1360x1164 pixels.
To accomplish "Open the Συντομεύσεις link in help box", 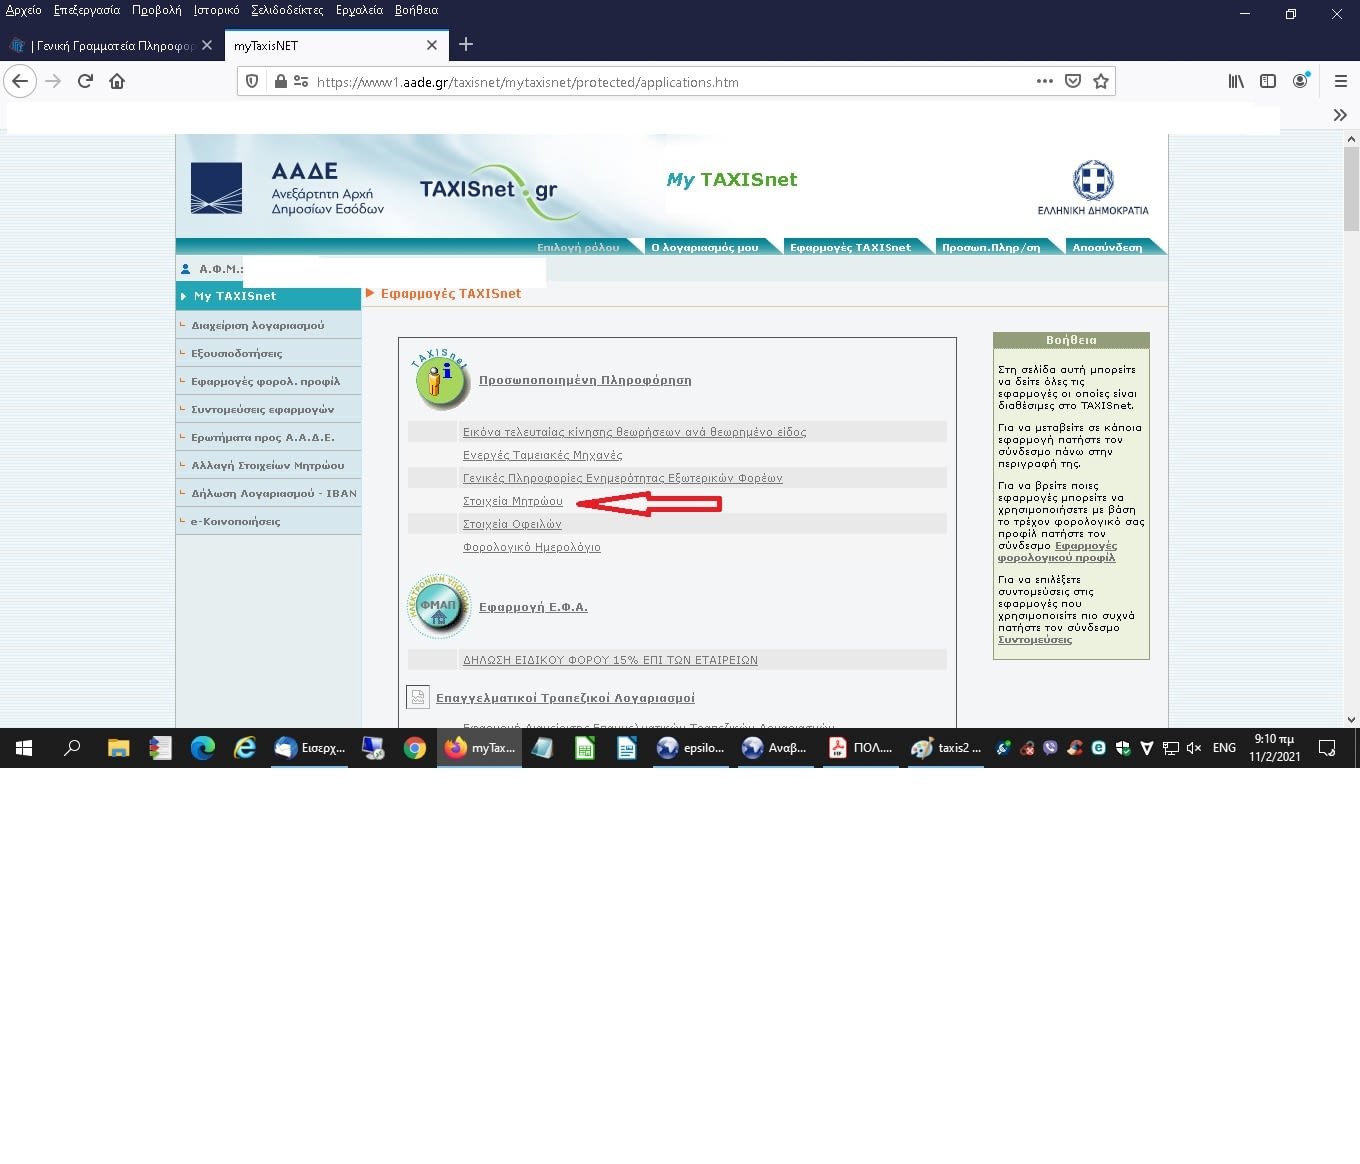I will click(x=1035, y=640).
